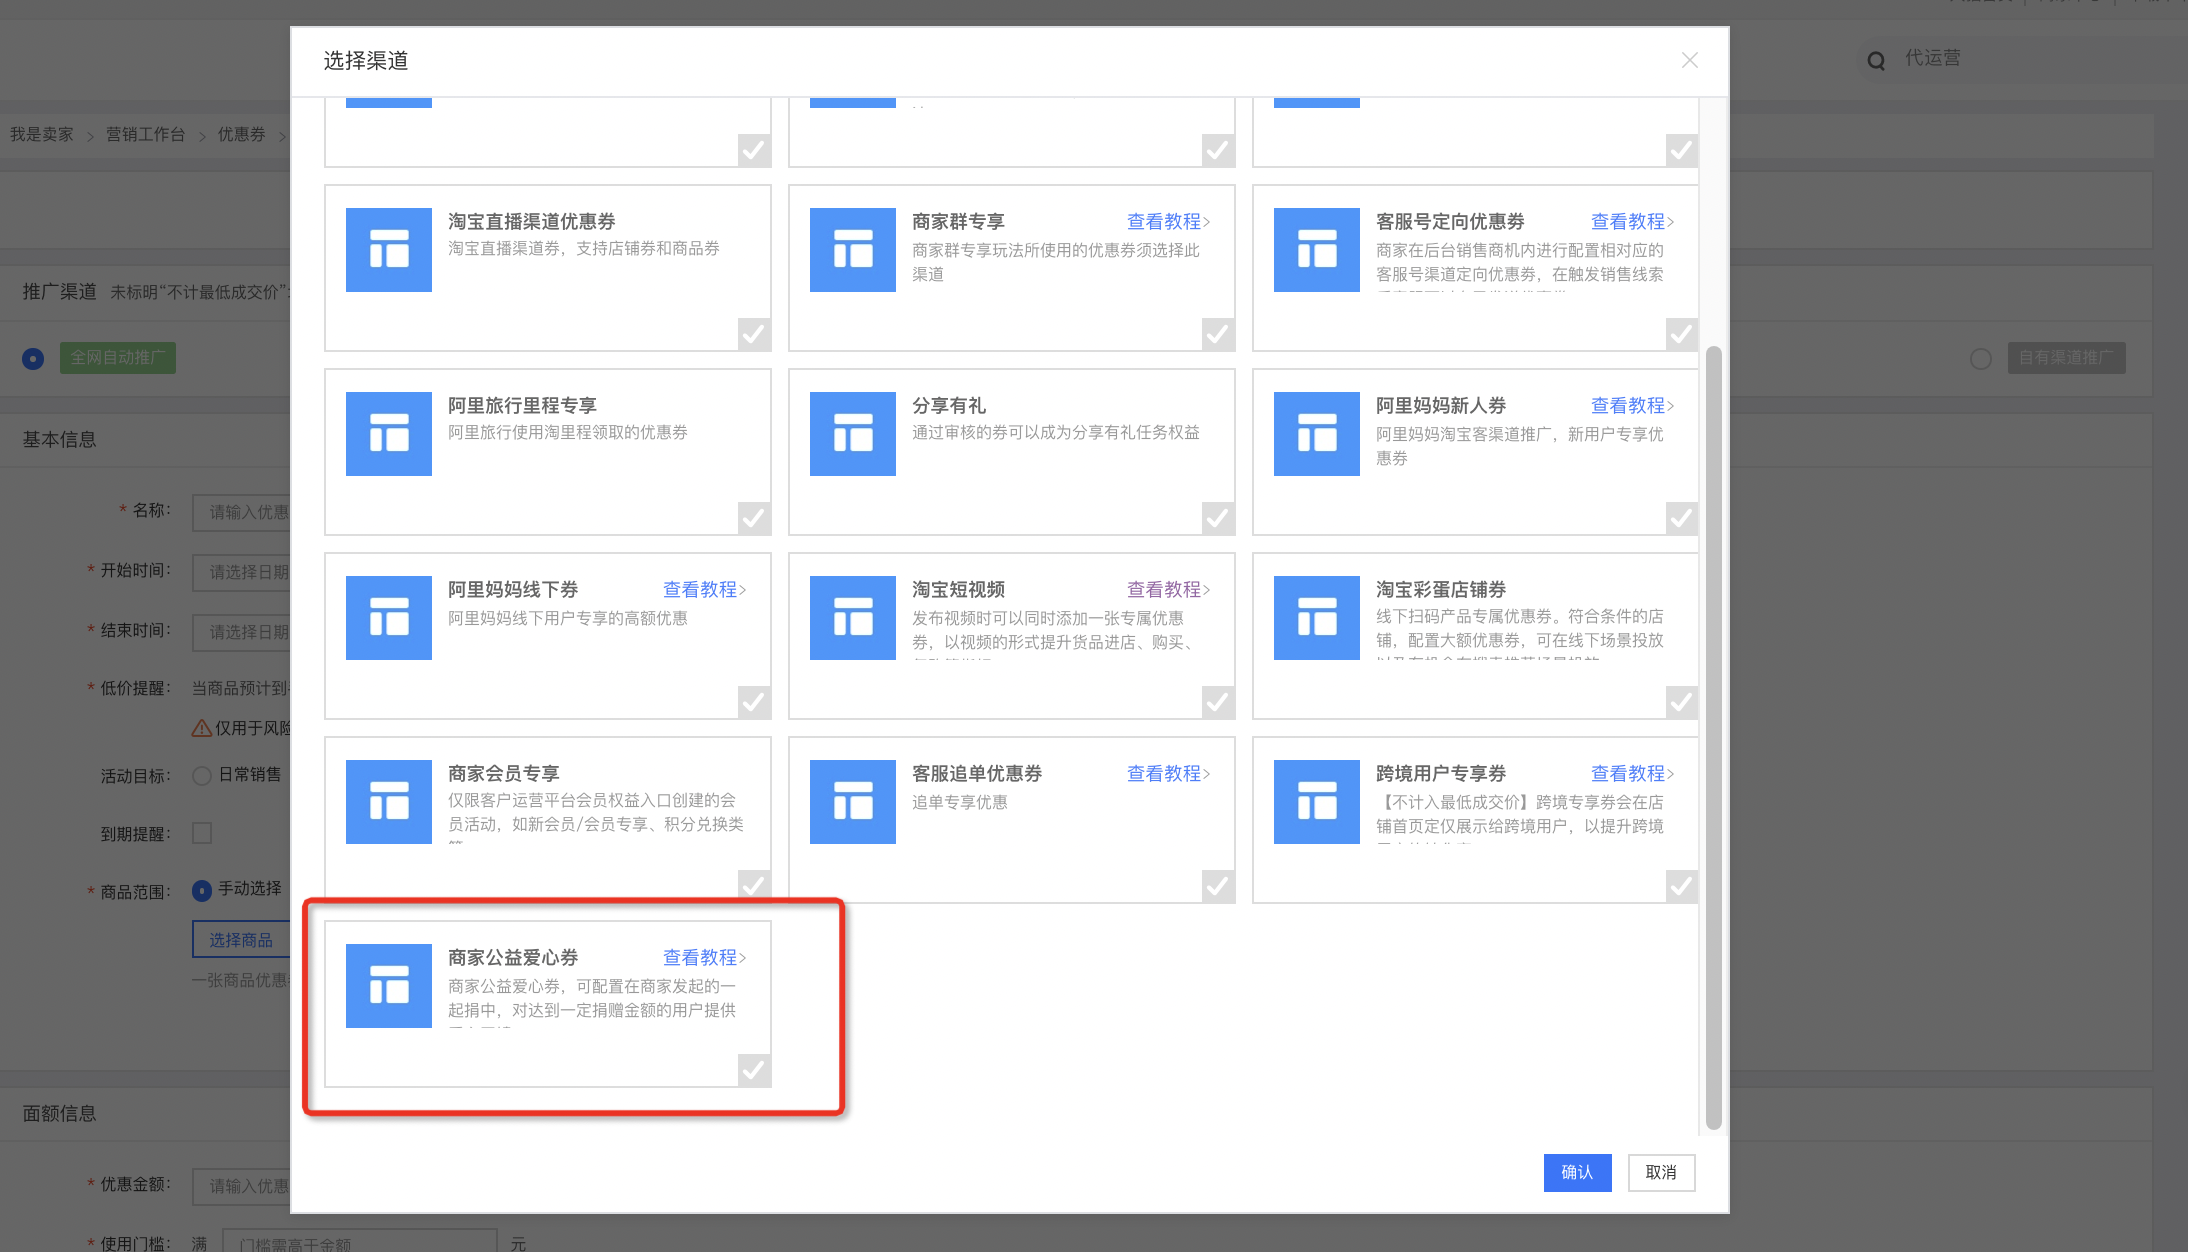This screenshot has height=1252, width=2188.
Task: Click the 商家公益爱心券 channel icon
Action: click(388, 986)
